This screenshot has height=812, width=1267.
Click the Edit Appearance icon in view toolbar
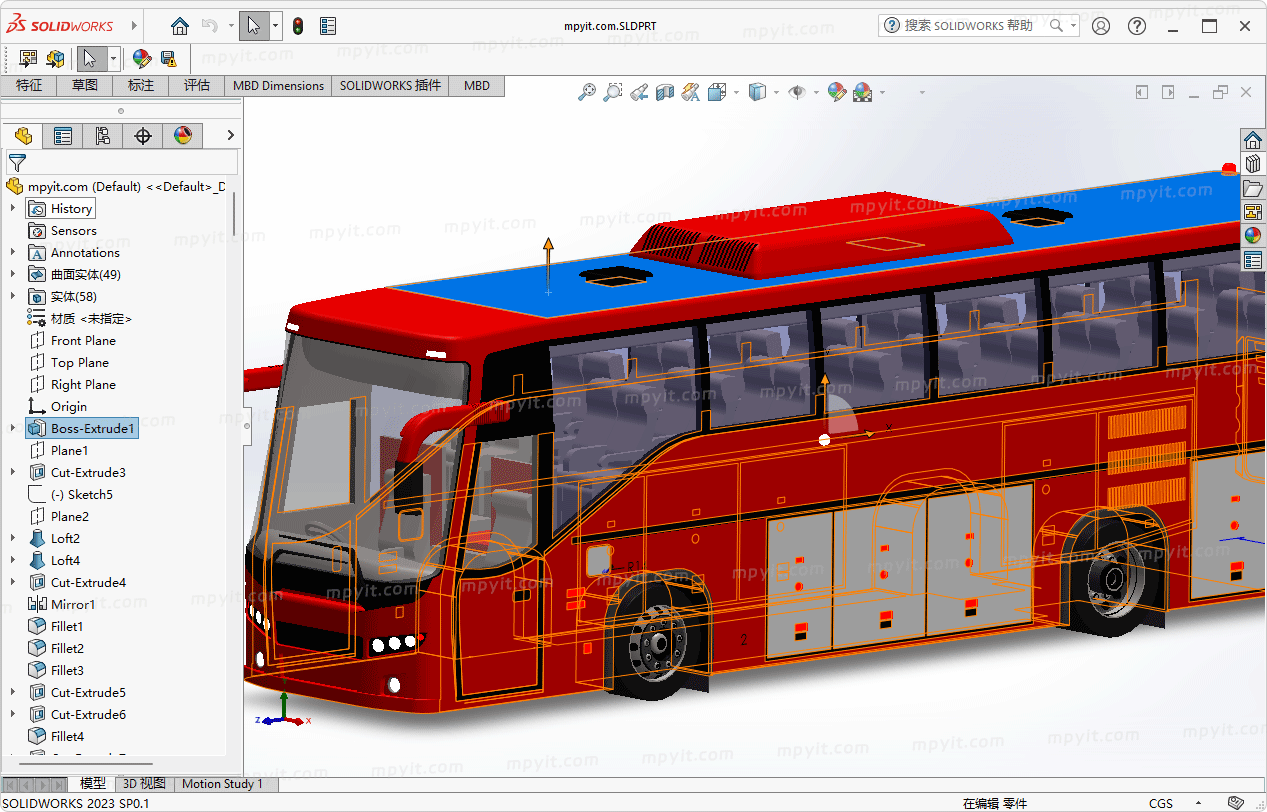point(837,92)
